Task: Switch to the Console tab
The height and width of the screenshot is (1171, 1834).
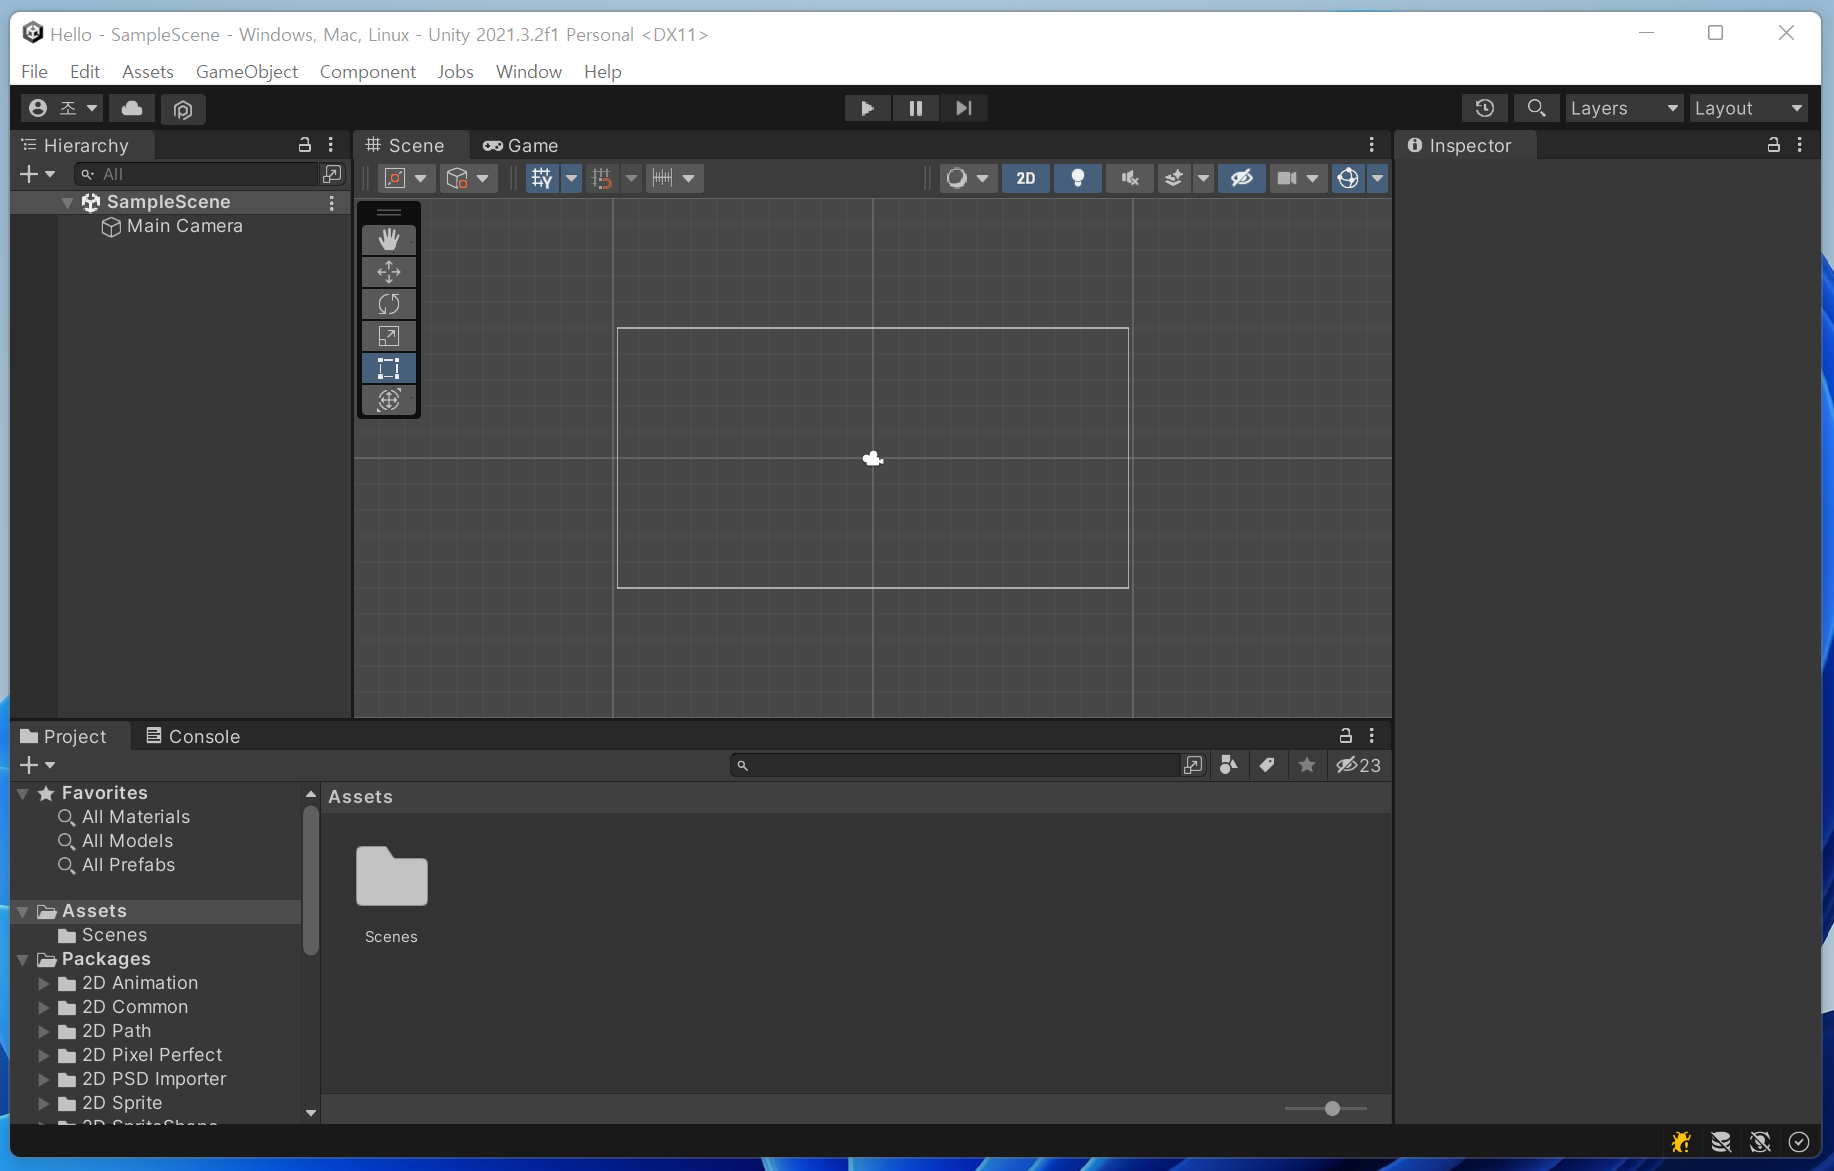Action: [193, 736]
